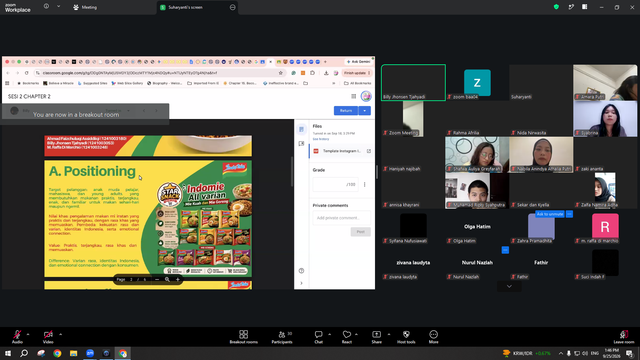The image size is (640, 360).
Task: Bookmark the page with the star icon
Action: [x=280, y=73]
